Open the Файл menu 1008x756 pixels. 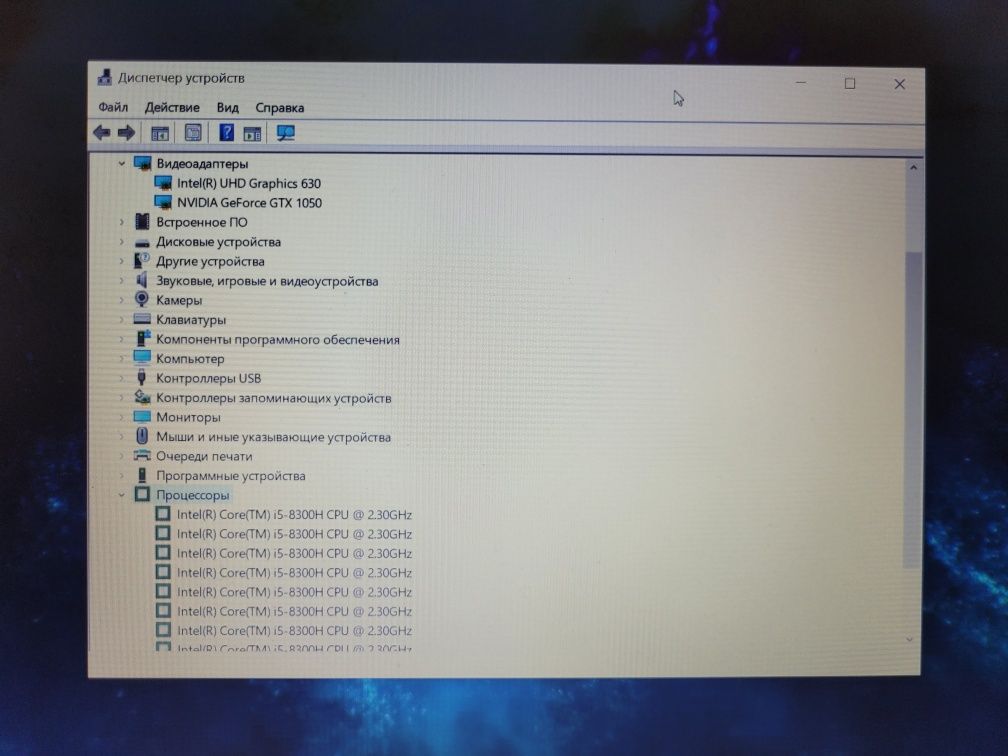113,107
